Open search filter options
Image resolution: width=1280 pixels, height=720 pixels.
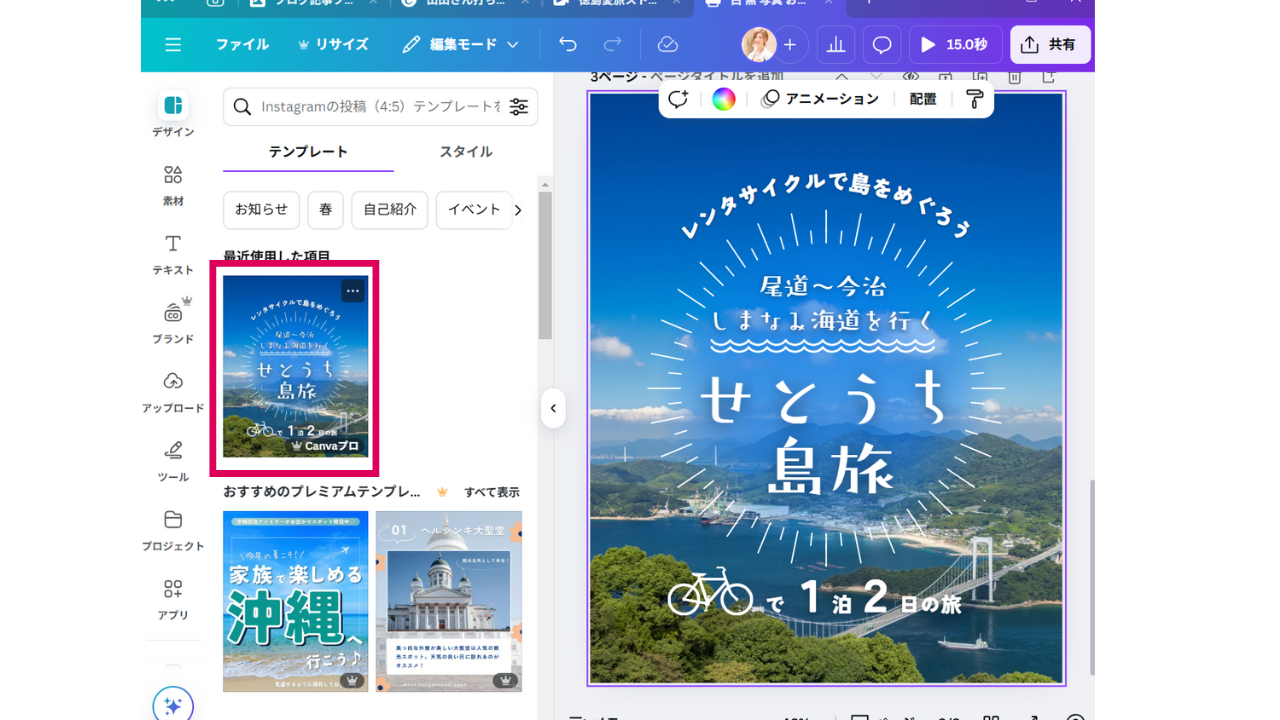519,107
